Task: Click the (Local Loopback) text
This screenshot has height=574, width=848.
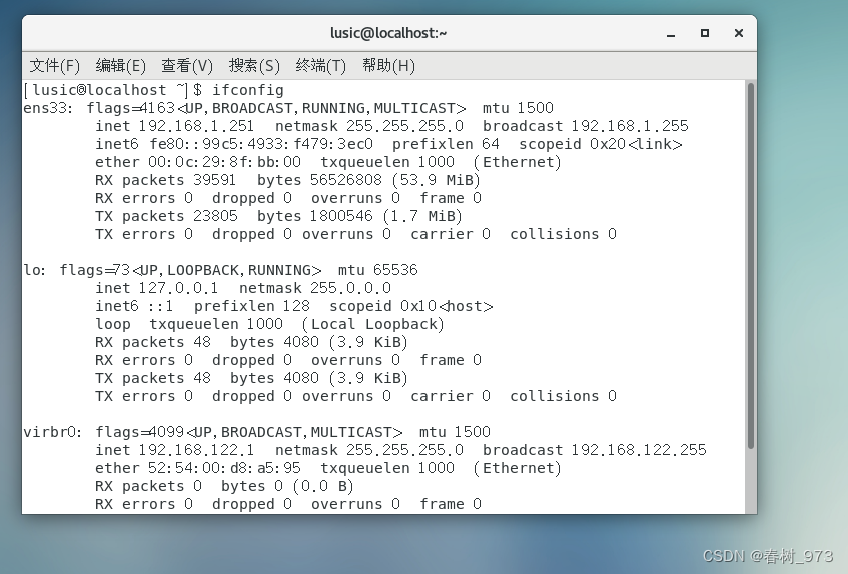Action: (373, 325)
